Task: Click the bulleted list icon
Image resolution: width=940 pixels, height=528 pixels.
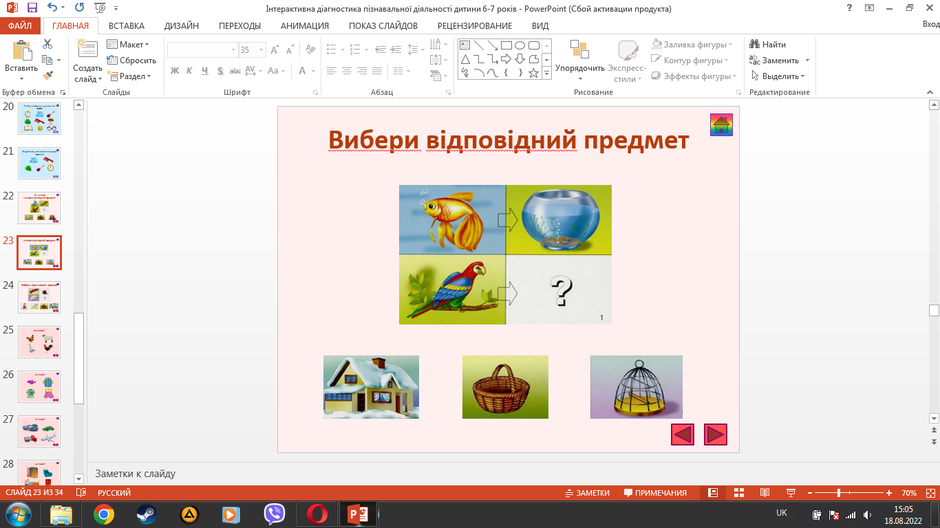Action: pyautogui.click(x=333, y=50)
